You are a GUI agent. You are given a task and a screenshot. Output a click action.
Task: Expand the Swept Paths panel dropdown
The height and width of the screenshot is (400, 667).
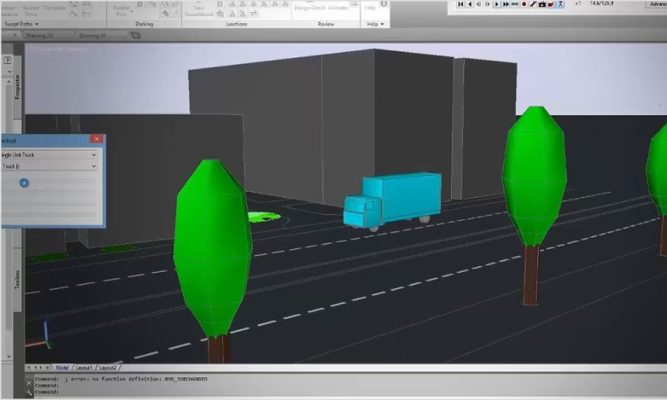(x=36, y=23)
